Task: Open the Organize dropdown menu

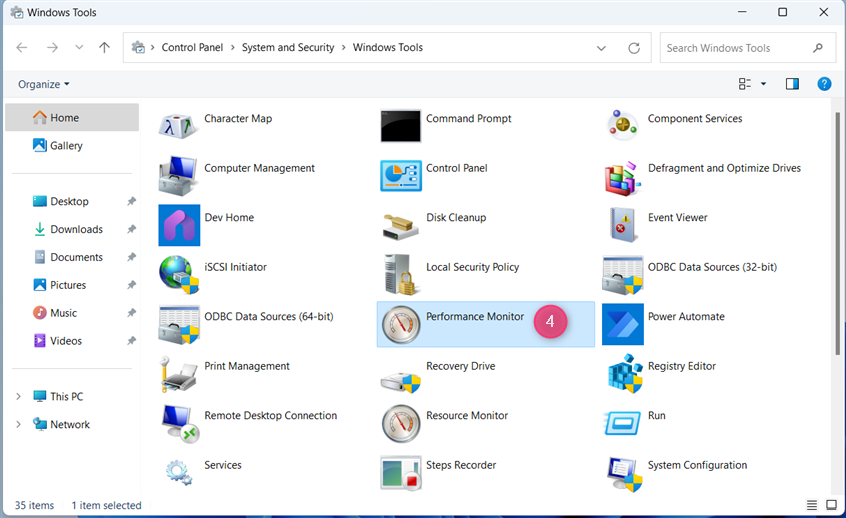Action: [x=44, y=84]
